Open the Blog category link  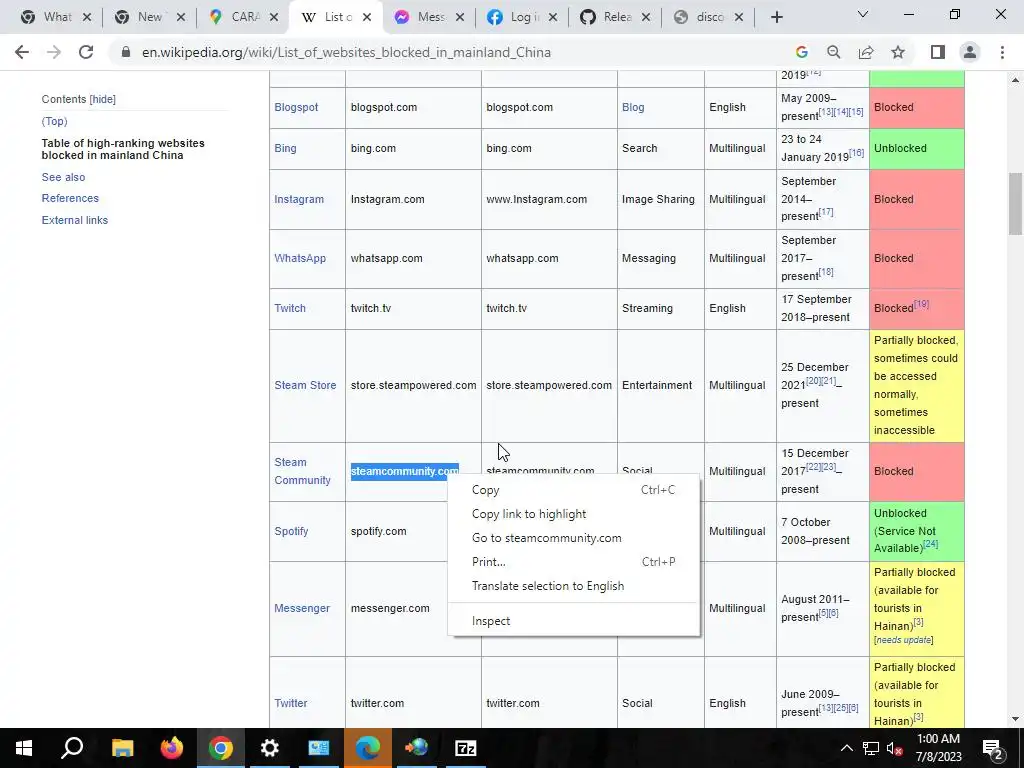click(x=633, y=107)
